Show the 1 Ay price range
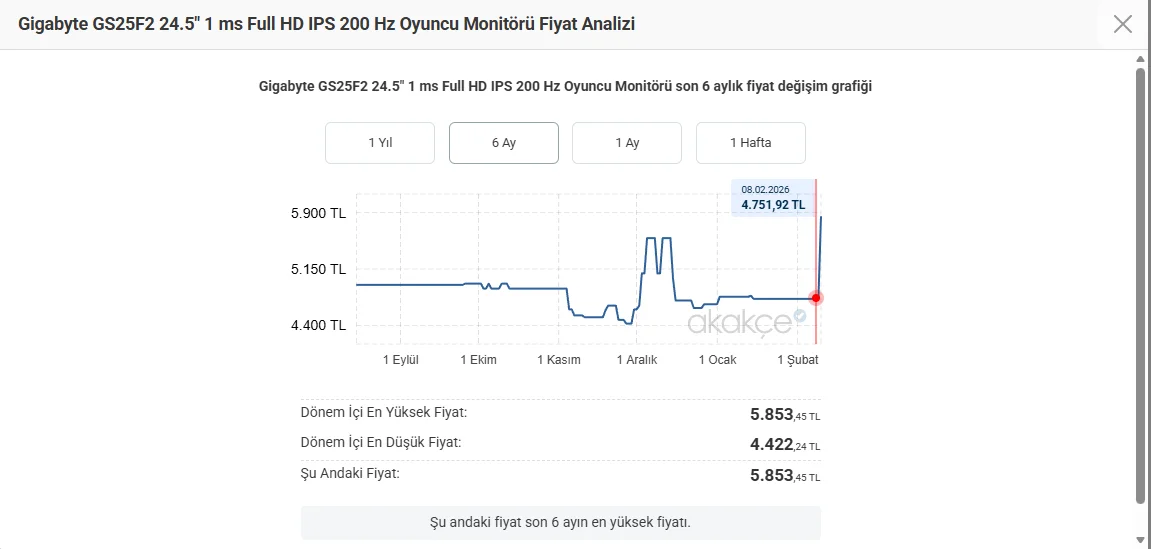 pos(627,143)
